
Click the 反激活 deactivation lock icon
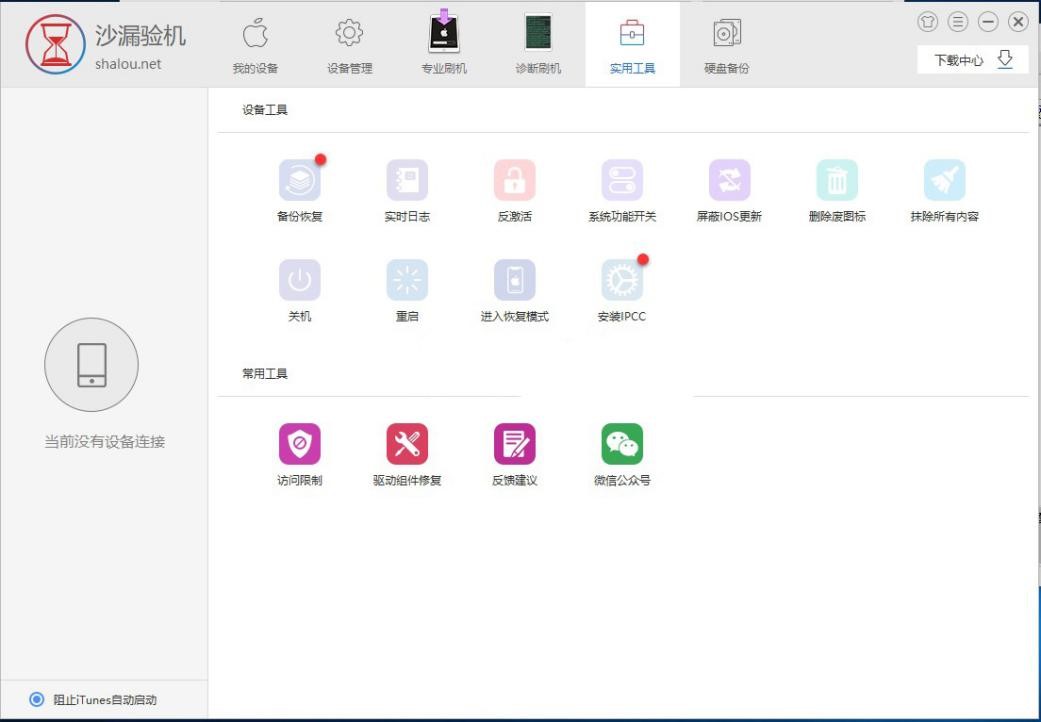click(514, 181)
